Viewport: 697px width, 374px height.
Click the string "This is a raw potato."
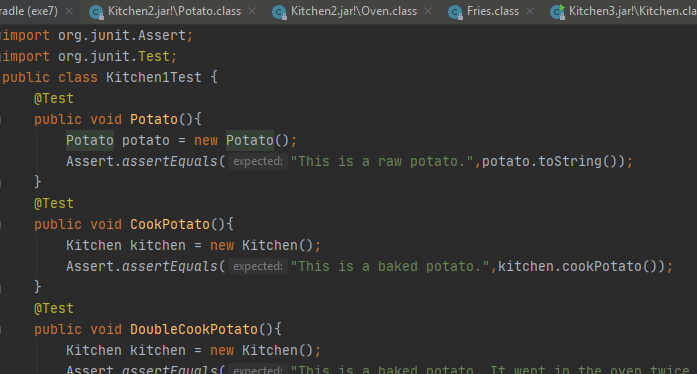click(382, 161)
